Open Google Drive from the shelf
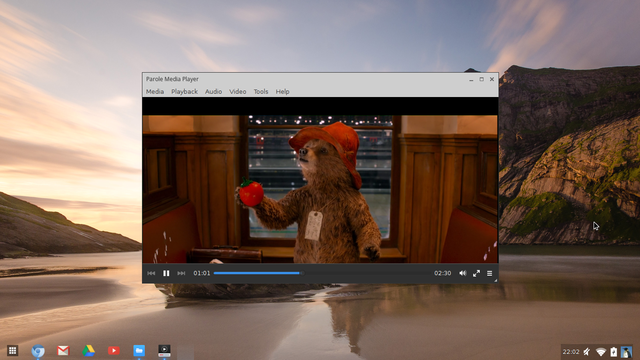The image size is (640, 360). point(89,351)
